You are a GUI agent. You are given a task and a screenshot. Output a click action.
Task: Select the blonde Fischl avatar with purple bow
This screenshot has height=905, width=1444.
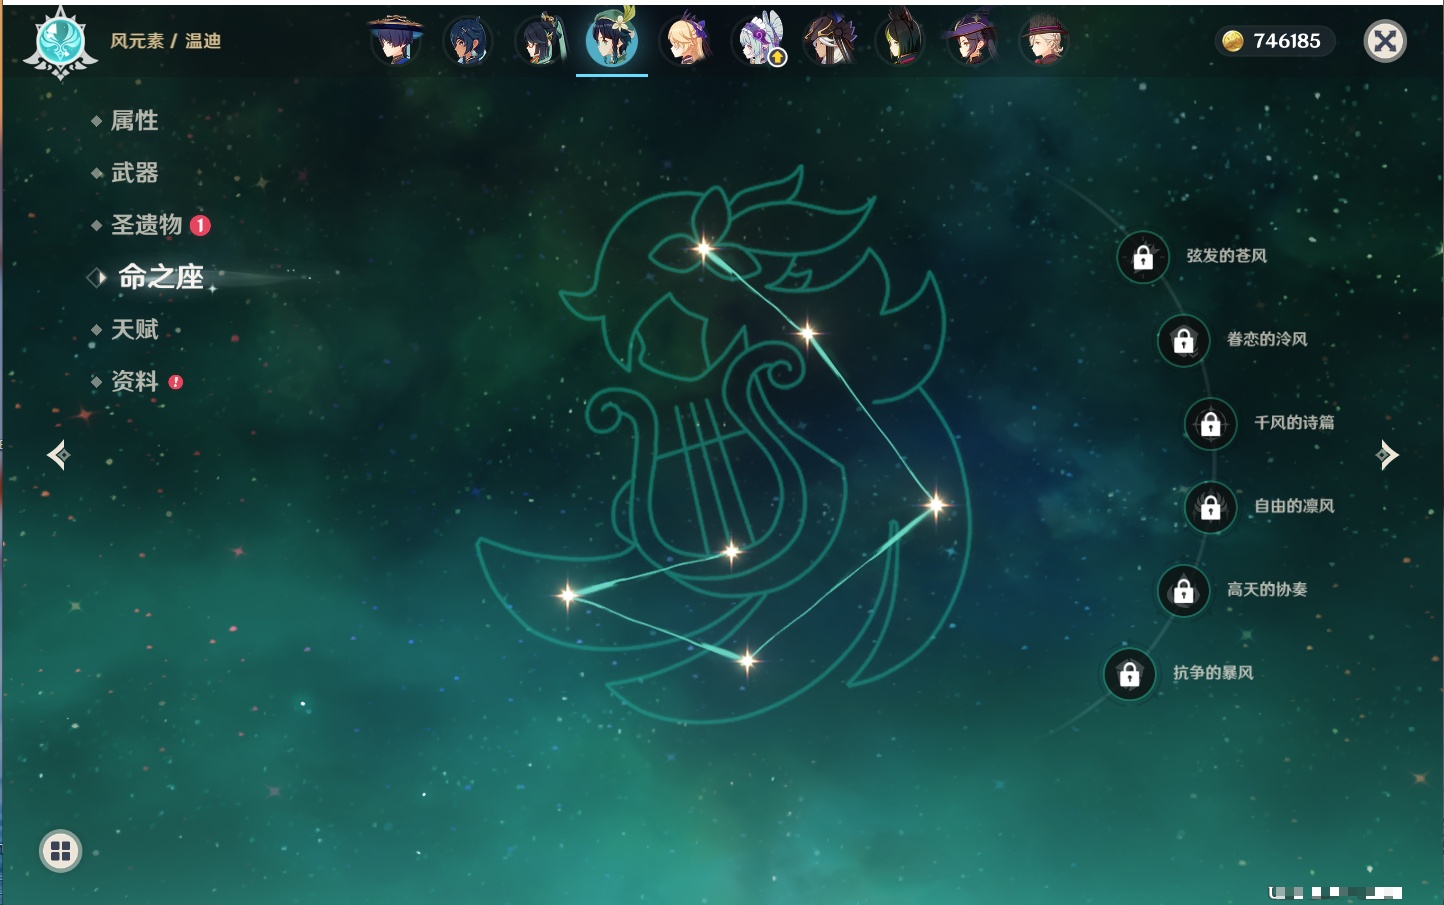point(685,41)
